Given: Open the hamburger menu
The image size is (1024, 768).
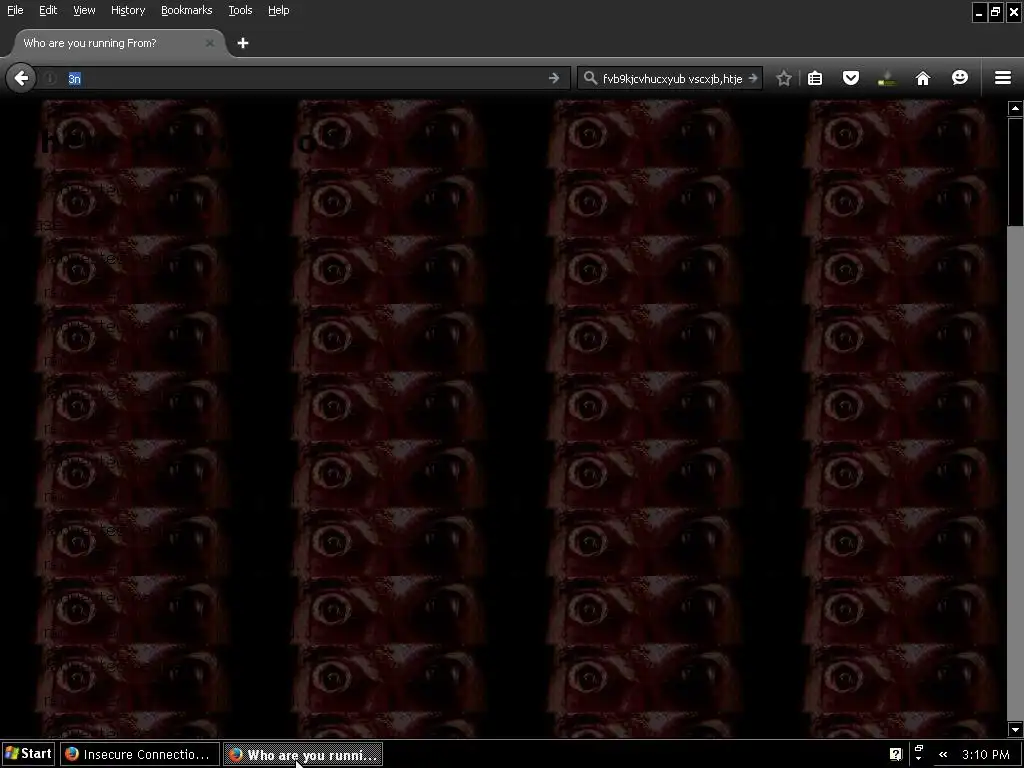Looking at the screenshot, I should 1003,78.
